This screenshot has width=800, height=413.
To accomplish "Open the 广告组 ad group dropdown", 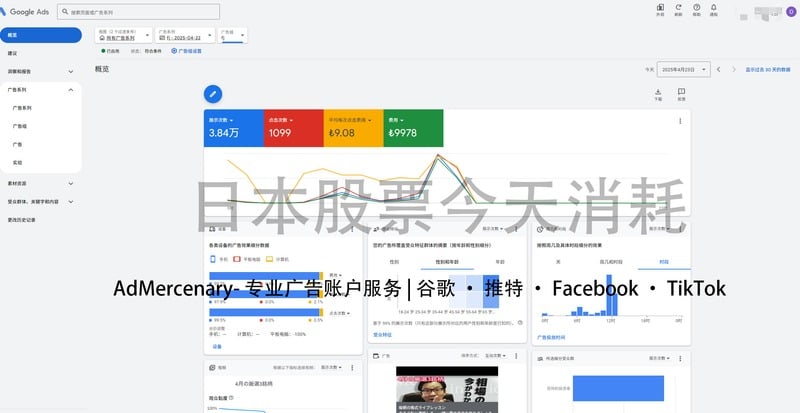I will (x=233, y=35).
